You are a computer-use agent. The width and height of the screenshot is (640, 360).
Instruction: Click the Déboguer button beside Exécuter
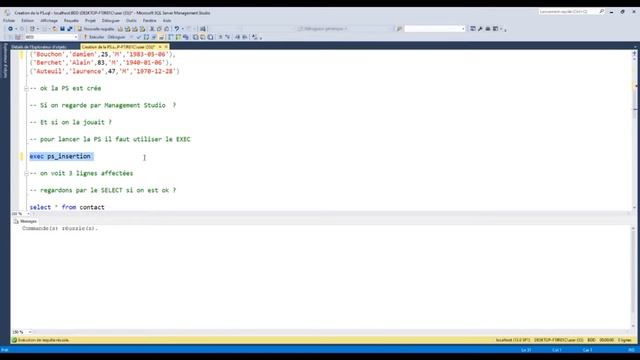tap(116, 37)
